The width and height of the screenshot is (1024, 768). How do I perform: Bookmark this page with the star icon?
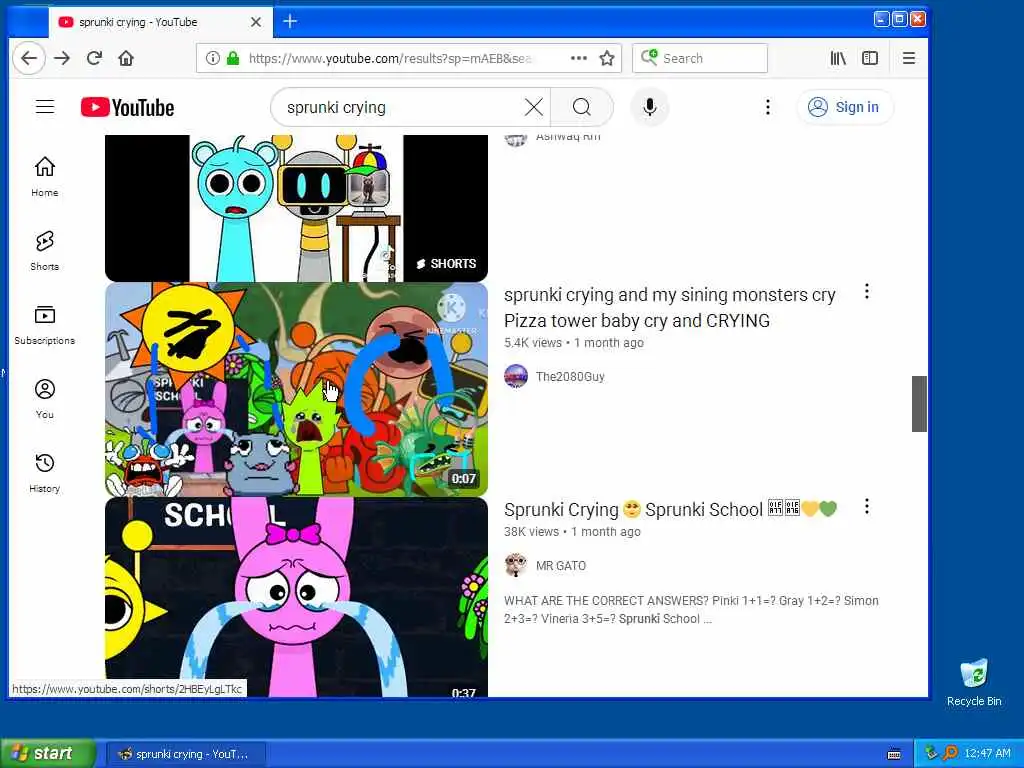point(607,58)
